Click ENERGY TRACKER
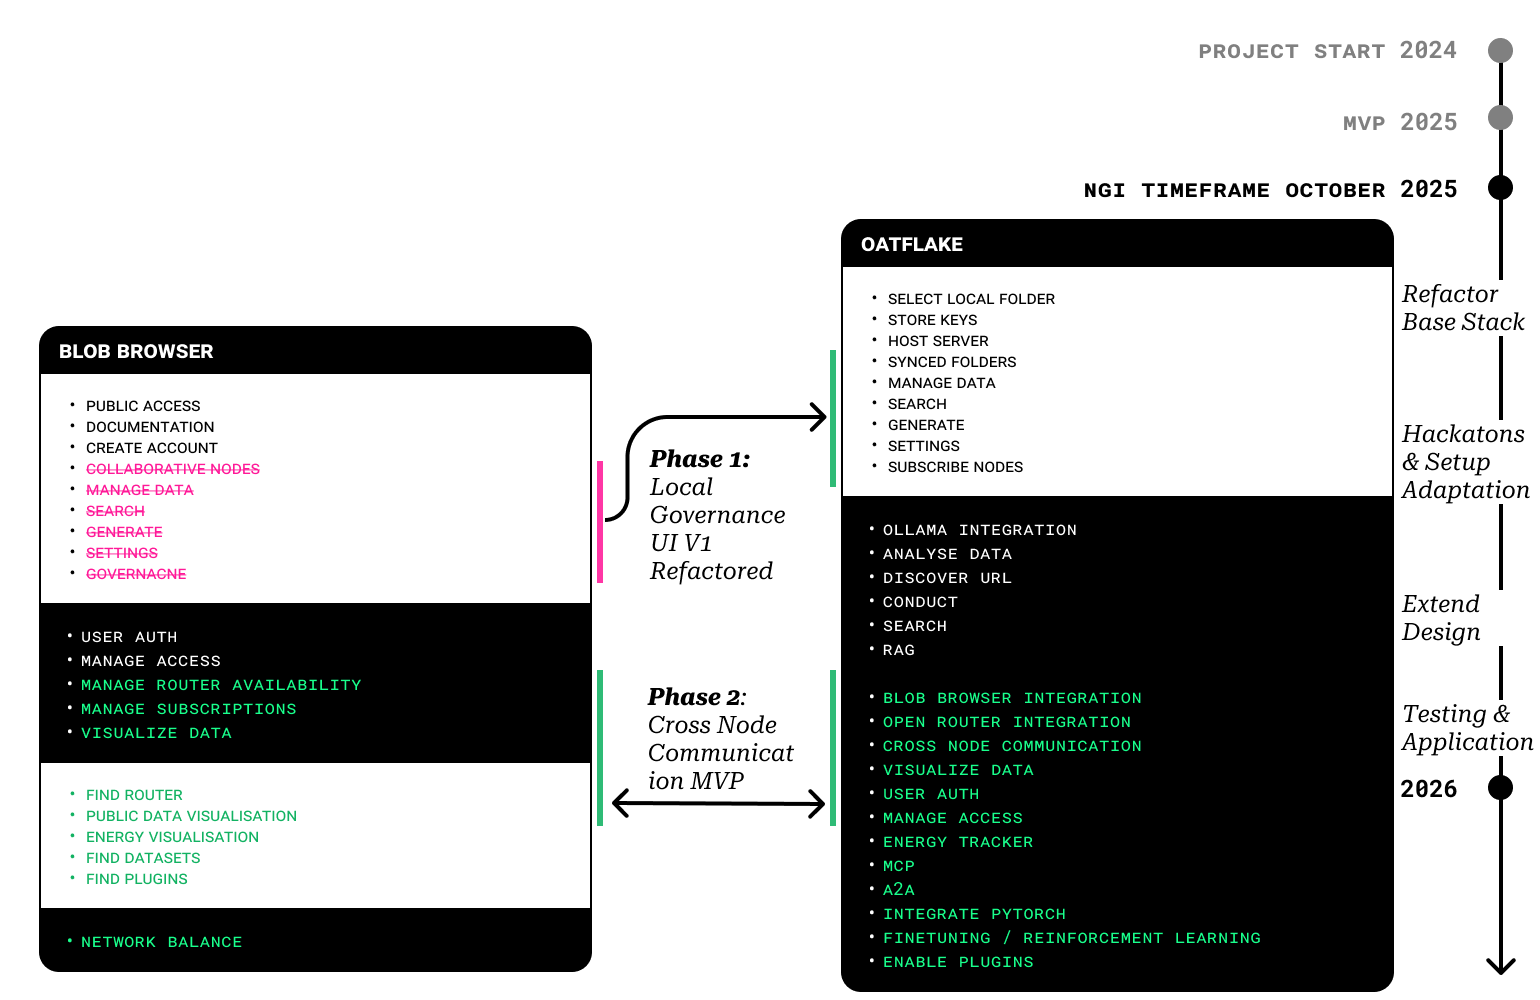Screen dimensions: 1540x1000 (x=958, y=842)
